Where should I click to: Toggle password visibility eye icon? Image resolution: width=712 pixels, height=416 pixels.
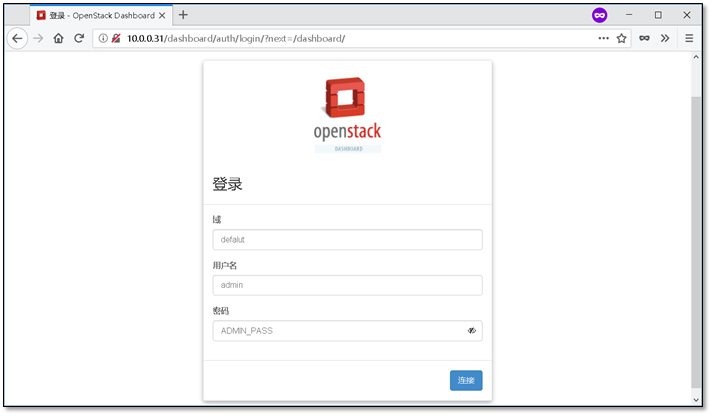(472, 331)
